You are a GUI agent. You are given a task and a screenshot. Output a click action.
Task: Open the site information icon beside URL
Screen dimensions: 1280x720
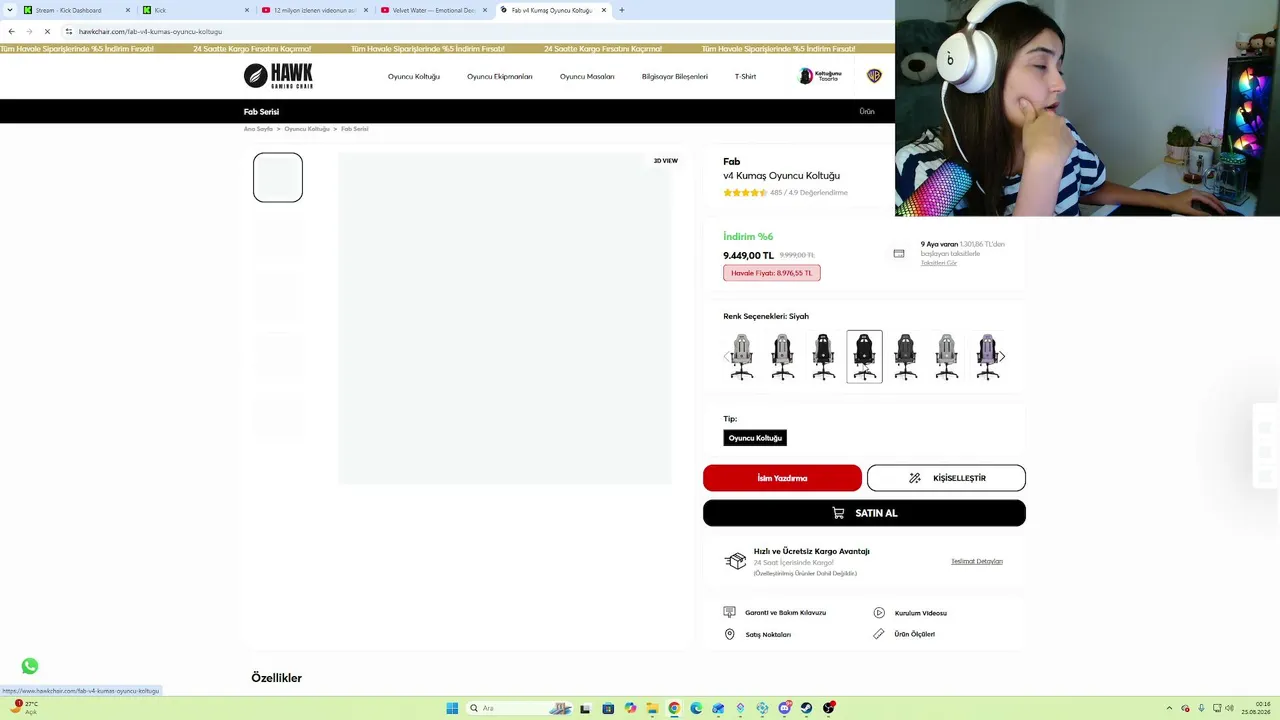coord(69,31)
